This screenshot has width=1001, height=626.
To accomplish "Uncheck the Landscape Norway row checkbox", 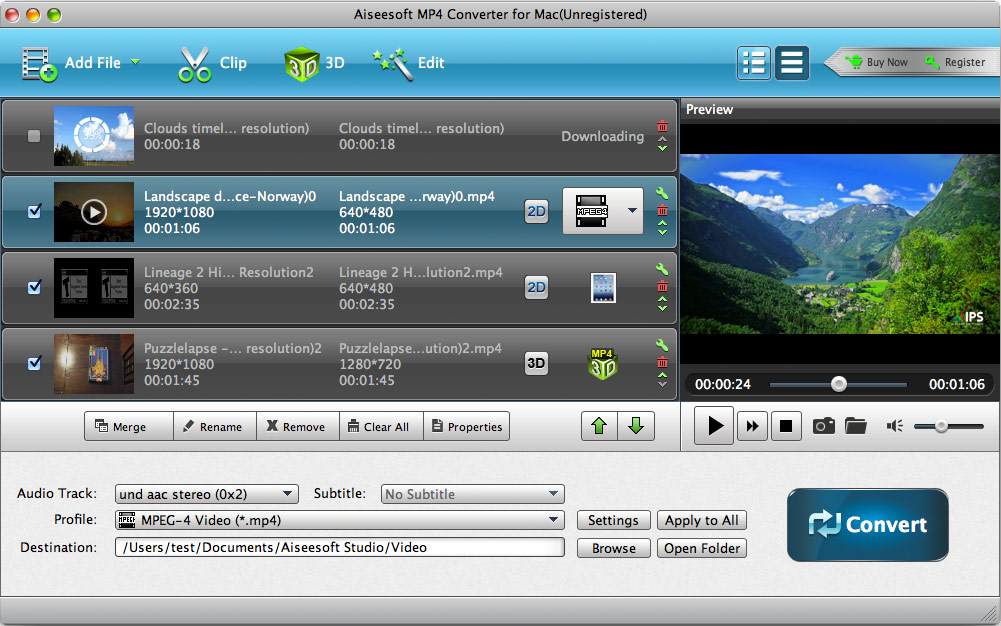I will click(34, 211).
